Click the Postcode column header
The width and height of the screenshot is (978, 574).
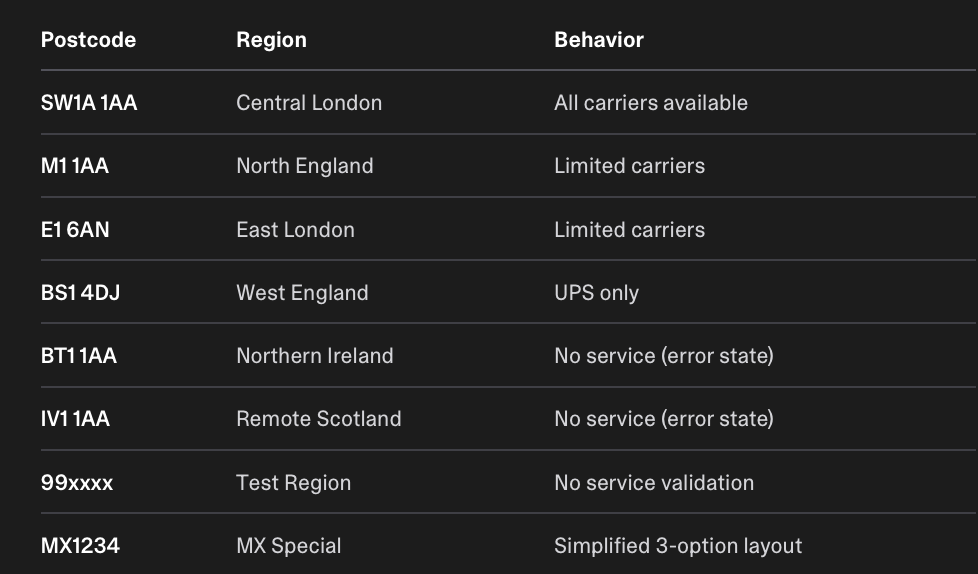click(88, 40)
